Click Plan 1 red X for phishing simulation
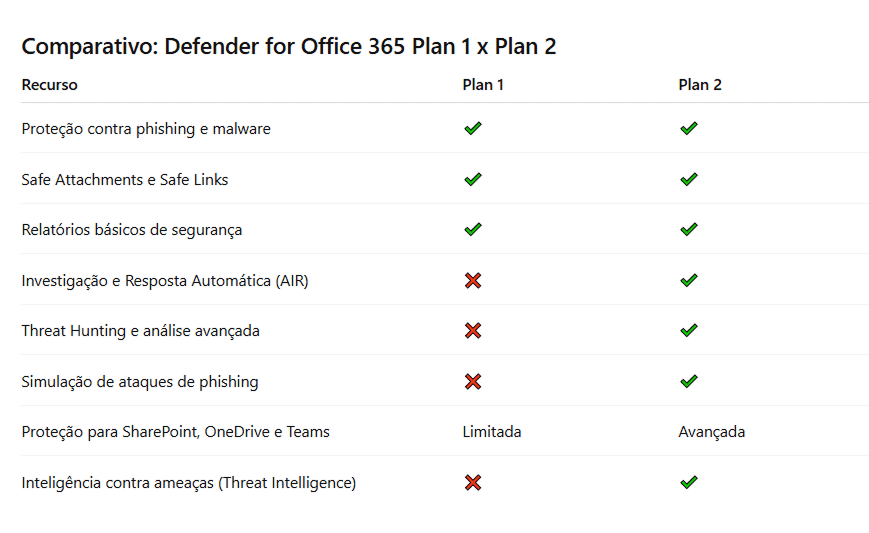 pos(473,382)
